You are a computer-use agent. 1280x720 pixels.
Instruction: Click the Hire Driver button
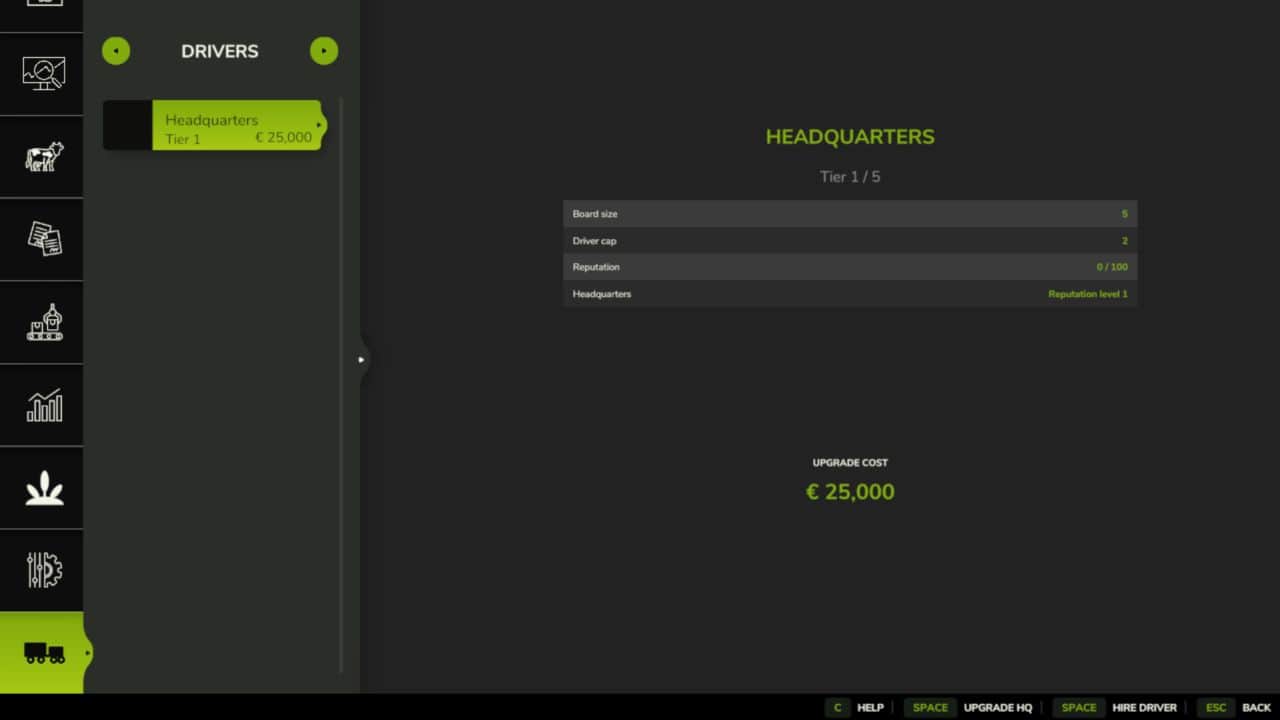(1116, 707)
